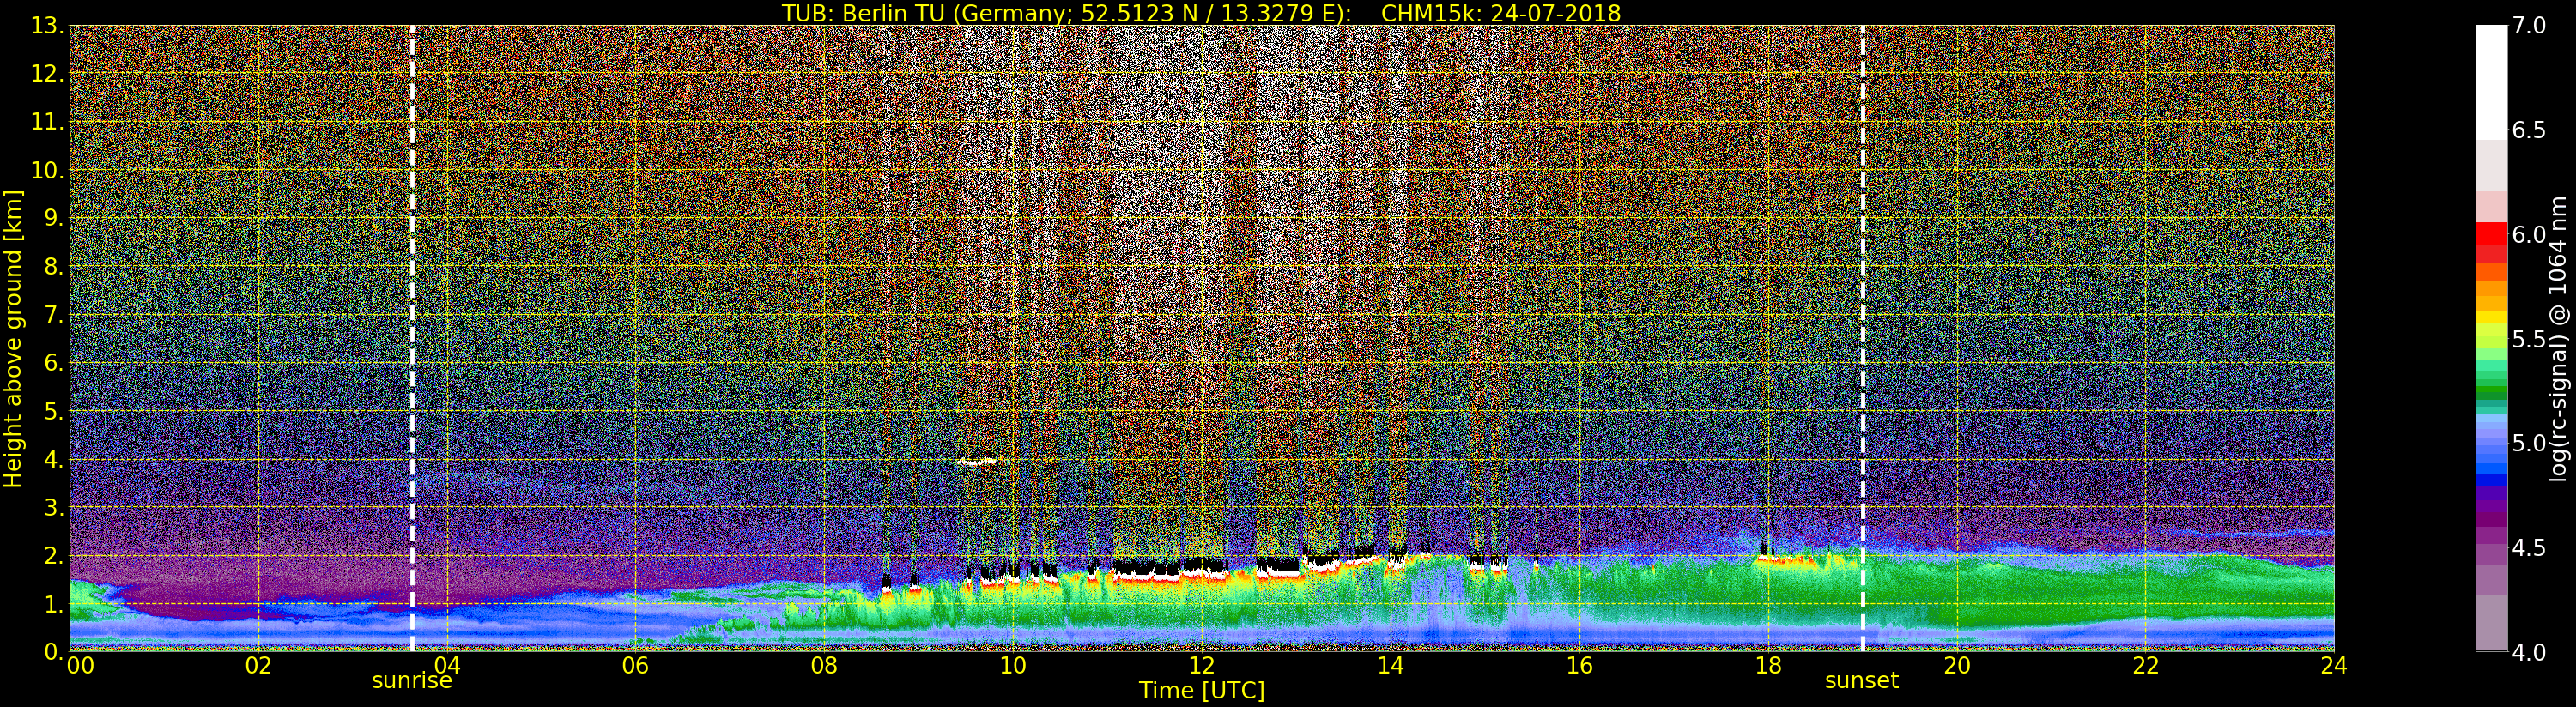
Task: Click the '14' time axis tick label
Action: pyautogui.click(x=1390, y=666)
